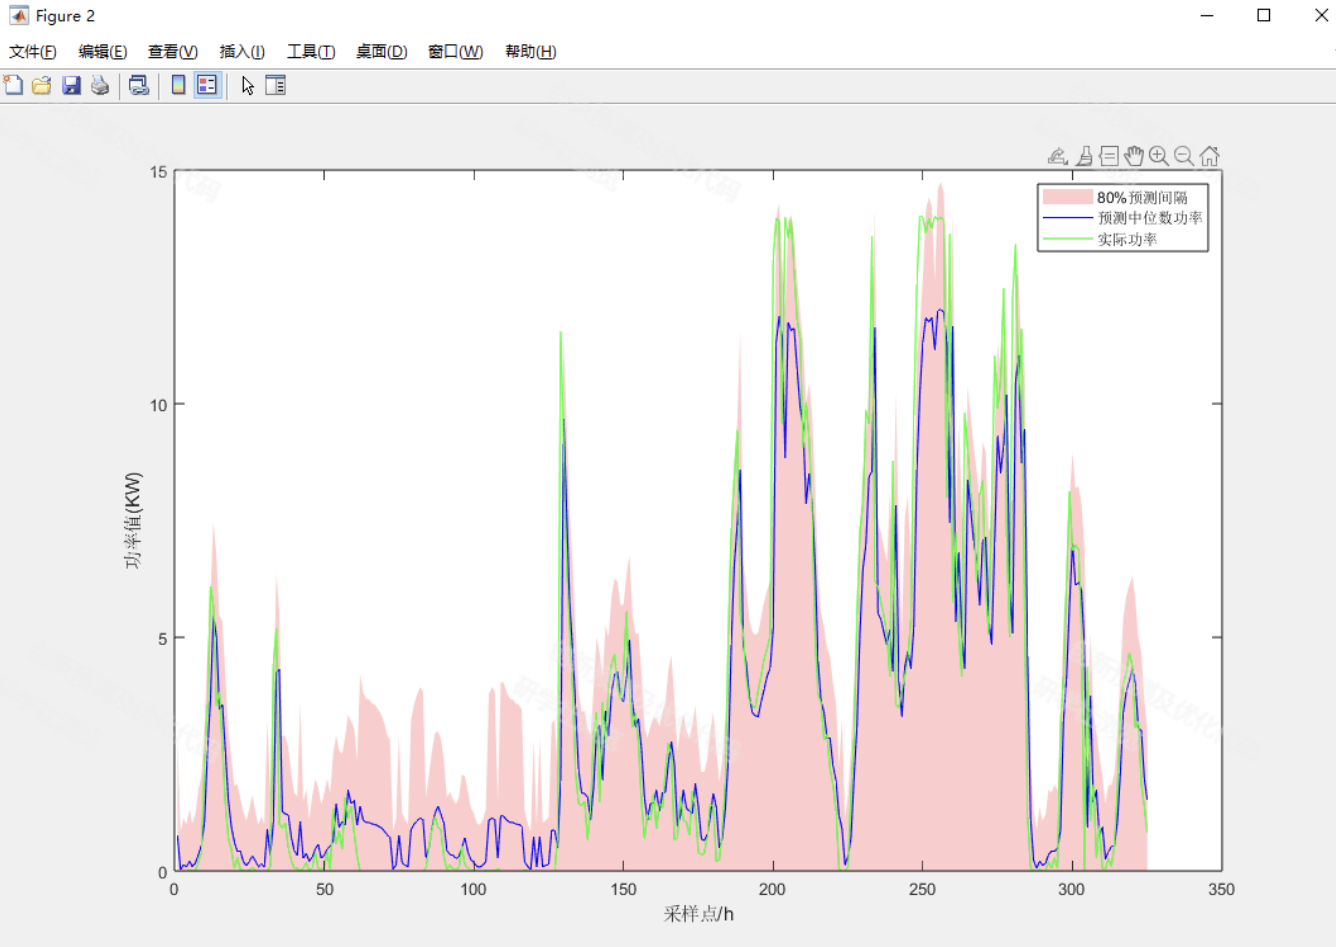Open the 工具(T) menu

[311, 52]
